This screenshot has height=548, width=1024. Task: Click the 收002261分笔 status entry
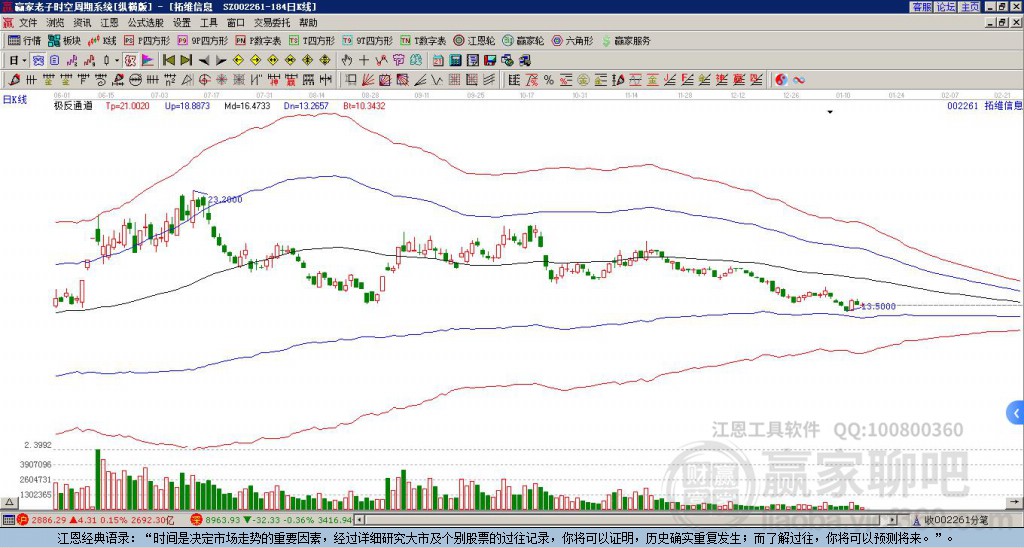(955, 520)
